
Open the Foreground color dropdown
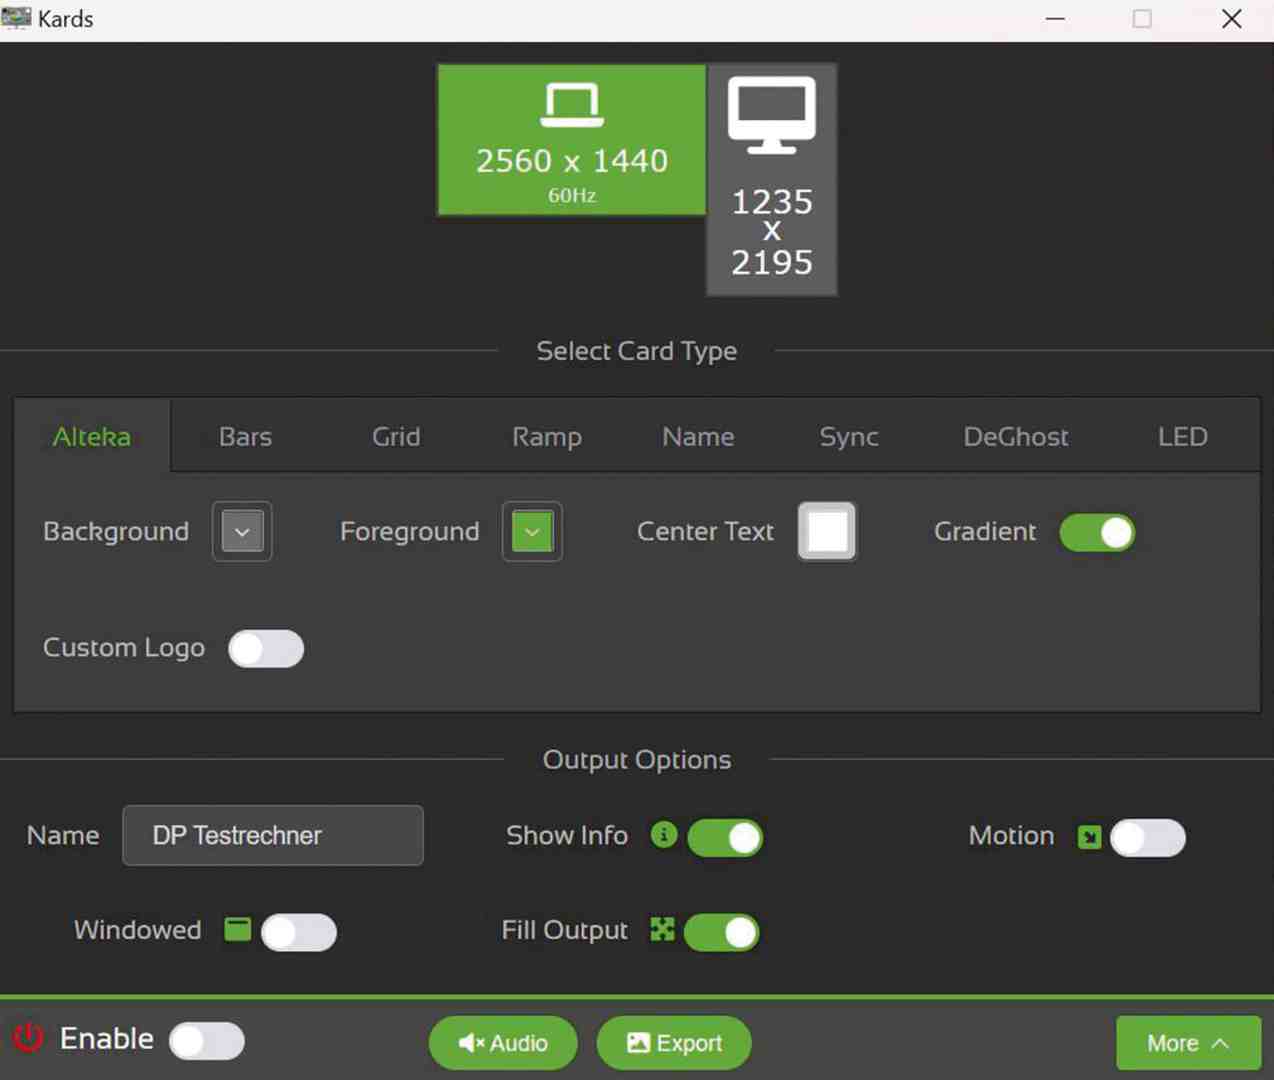(531, 531)
